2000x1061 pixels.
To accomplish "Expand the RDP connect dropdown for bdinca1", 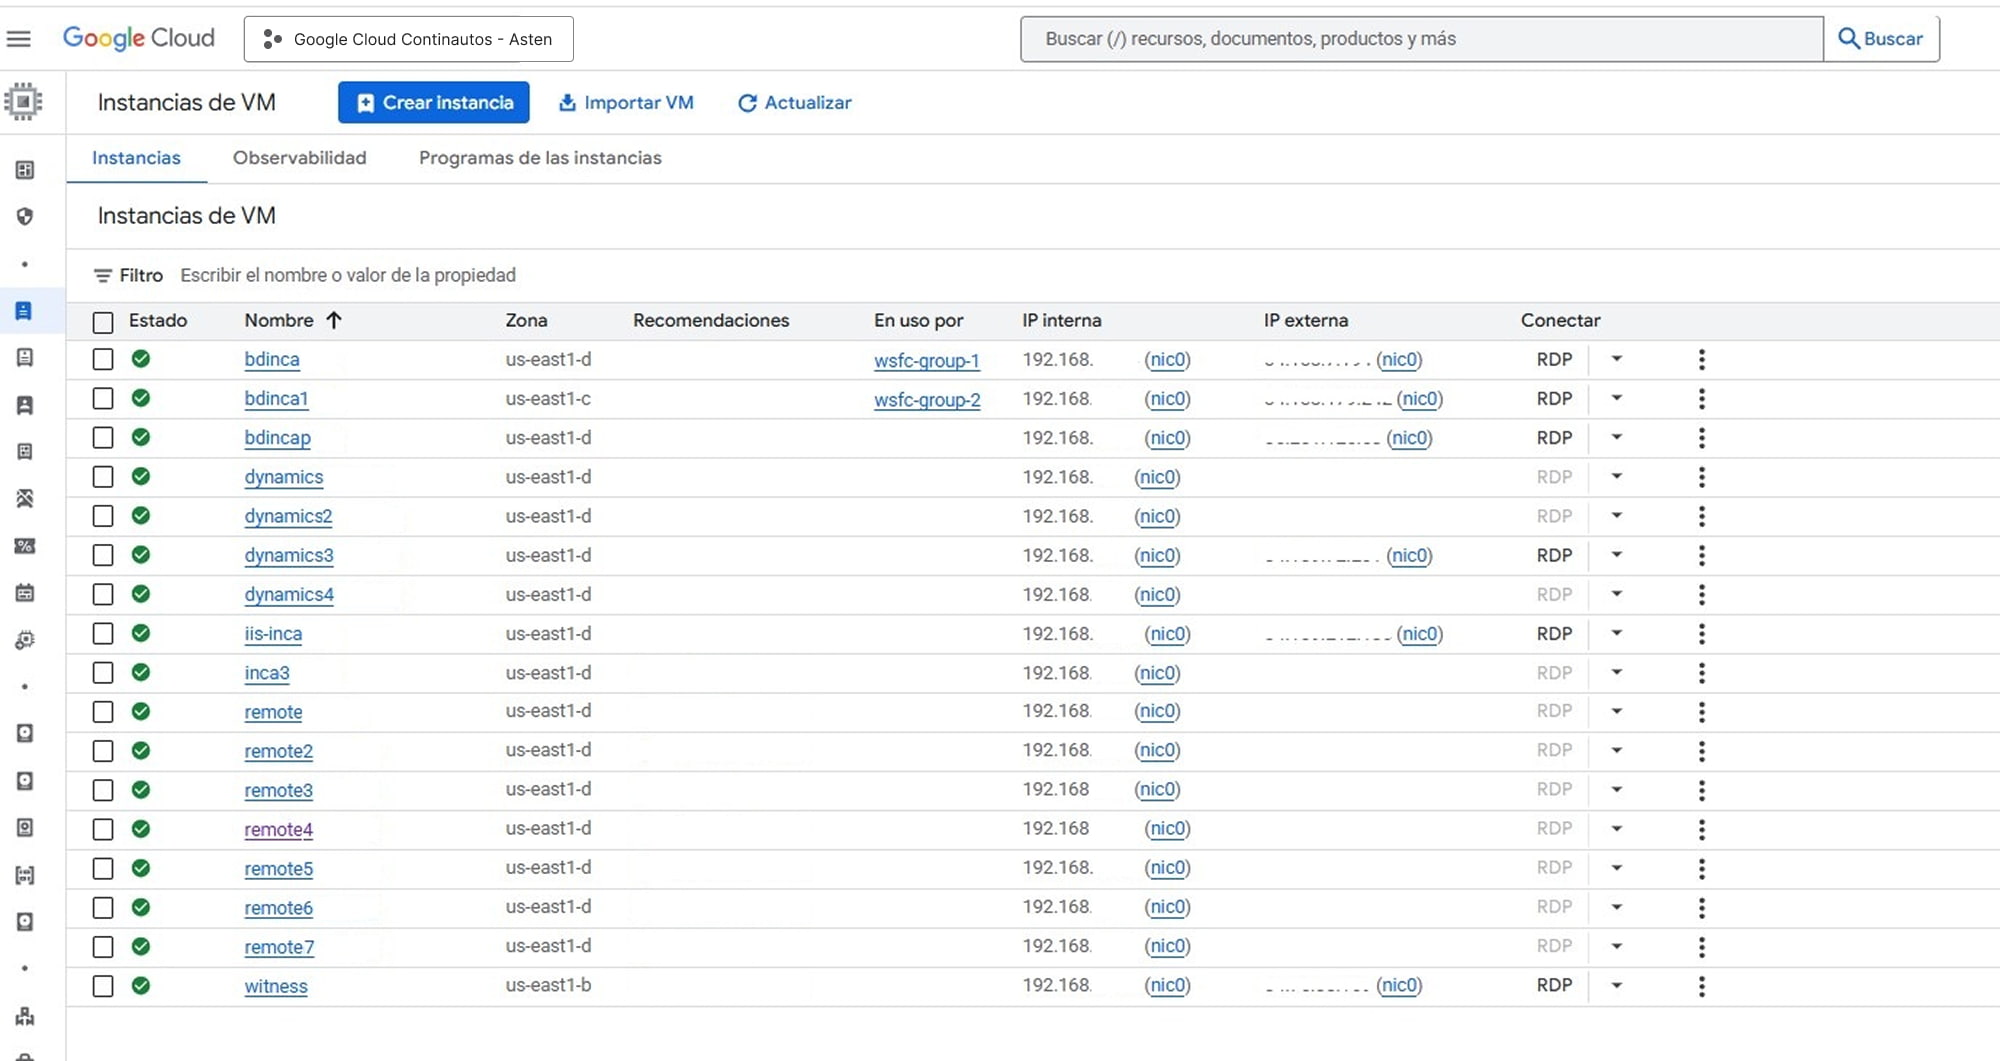I will click(1616, 398).
